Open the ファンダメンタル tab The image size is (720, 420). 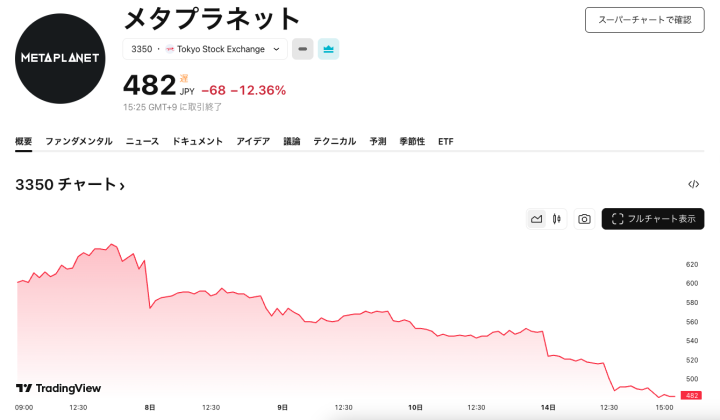point(79,142)
